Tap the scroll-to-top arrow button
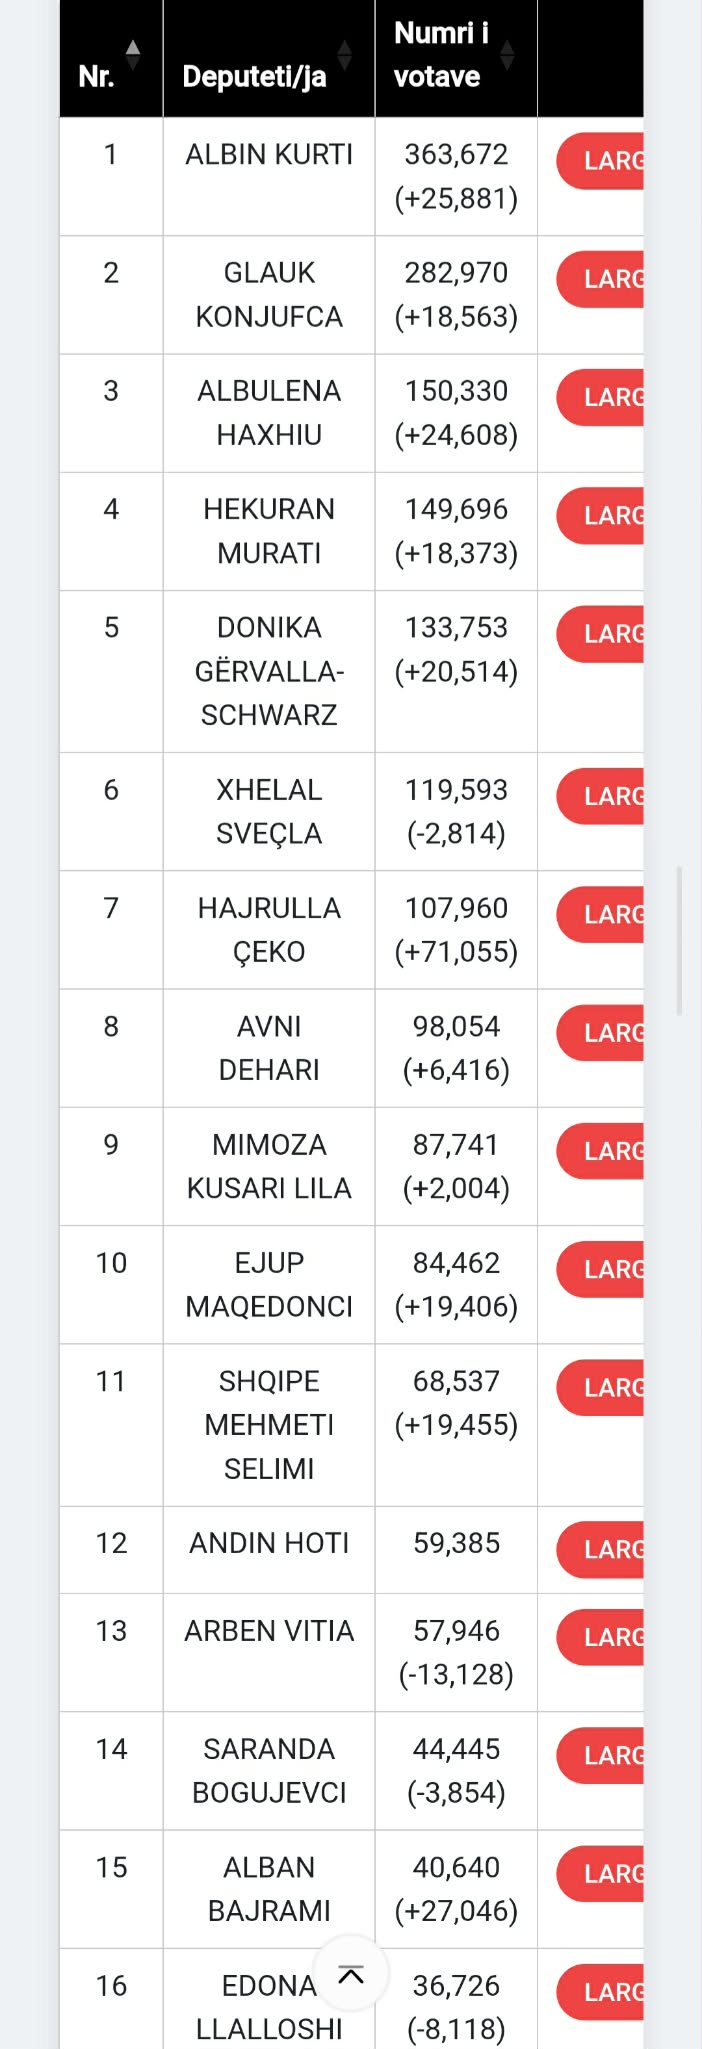The width and height of the screenshot is (702, 2049). pos(351,1974)
